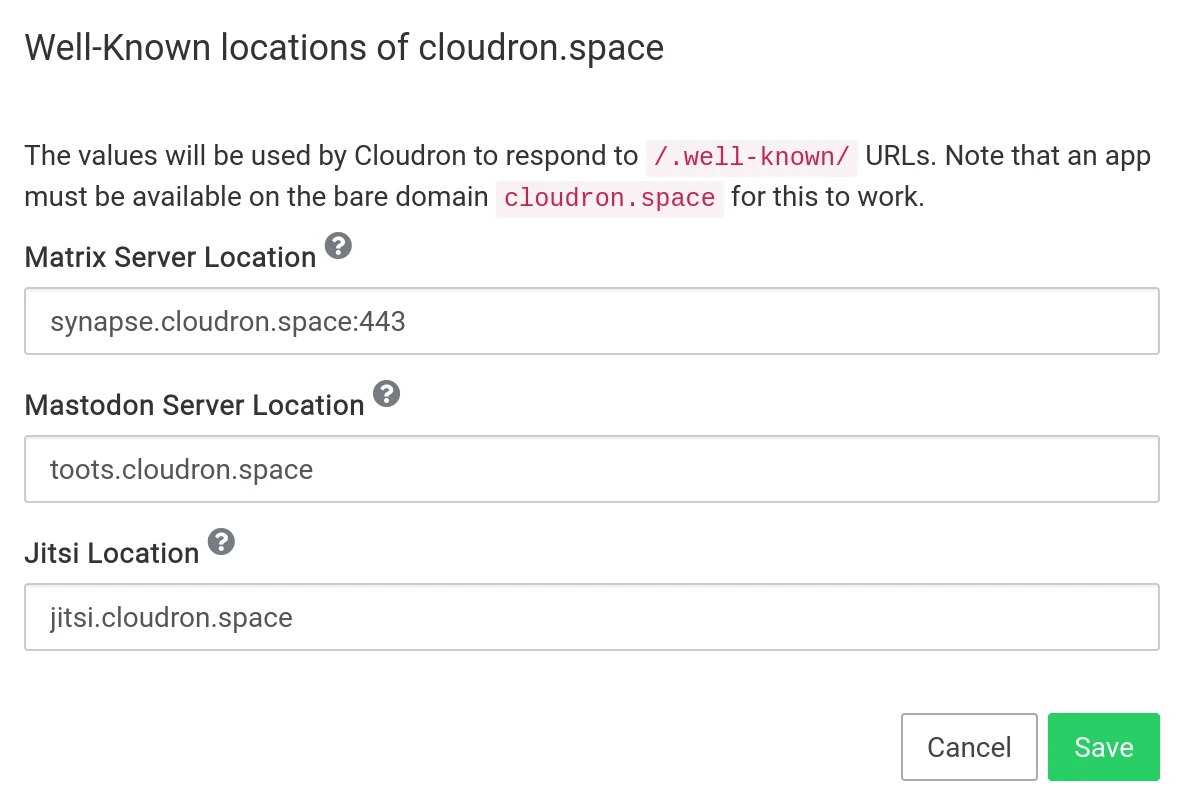Screen dimensions: 1178x800
Task: Focus the Matrix Server Location input field
Action: coord(591,321)
